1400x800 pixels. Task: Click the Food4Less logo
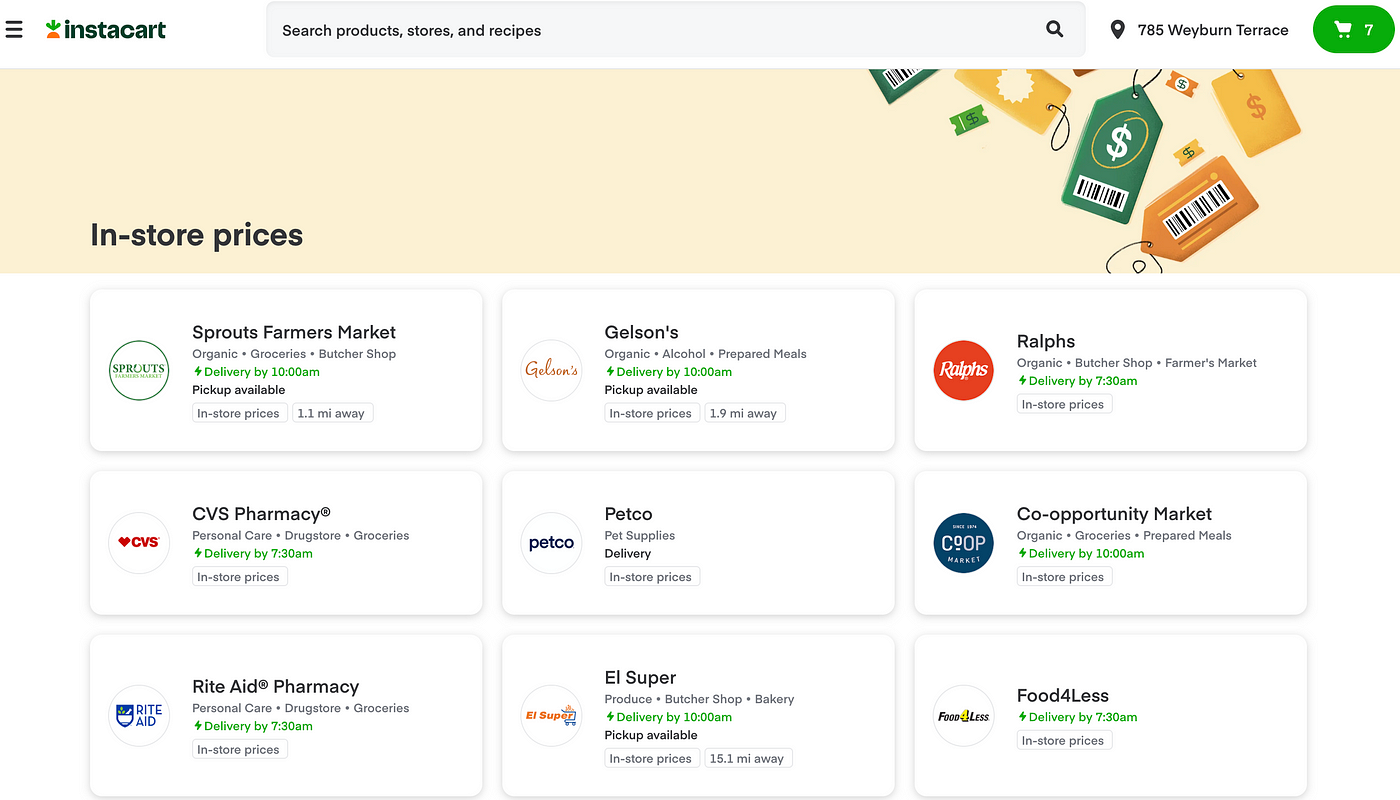click(963, 715)
